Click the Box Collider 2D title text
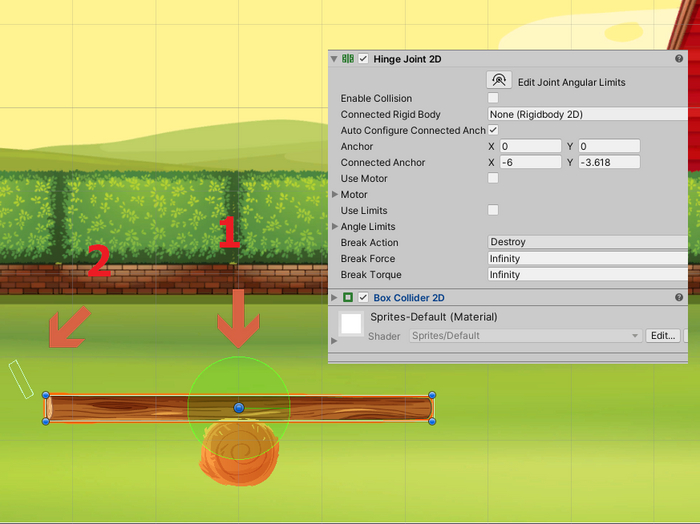The image size is (700, 524). (x=409, y=298)
